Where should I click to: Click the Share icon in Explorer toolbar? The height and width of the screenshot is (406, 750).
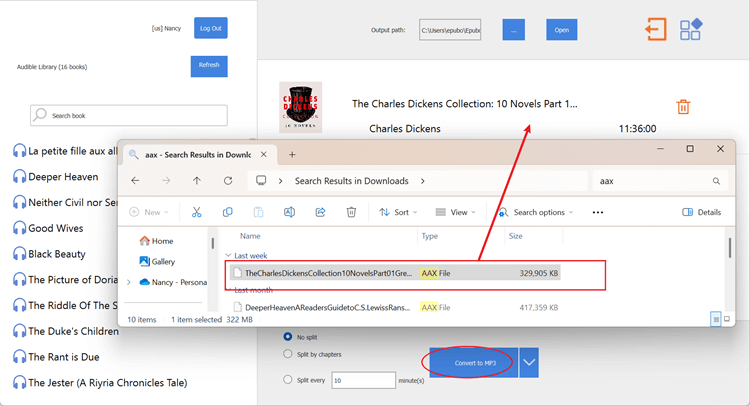(320, 212)
